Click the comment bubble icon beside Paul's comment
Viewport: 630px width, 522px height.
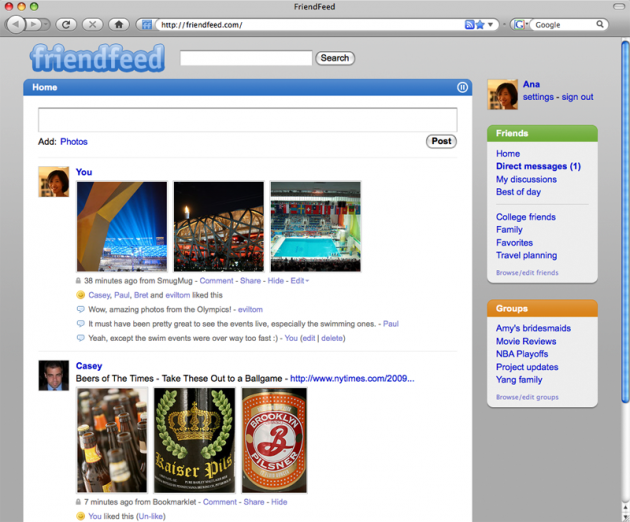click(80, 323)
